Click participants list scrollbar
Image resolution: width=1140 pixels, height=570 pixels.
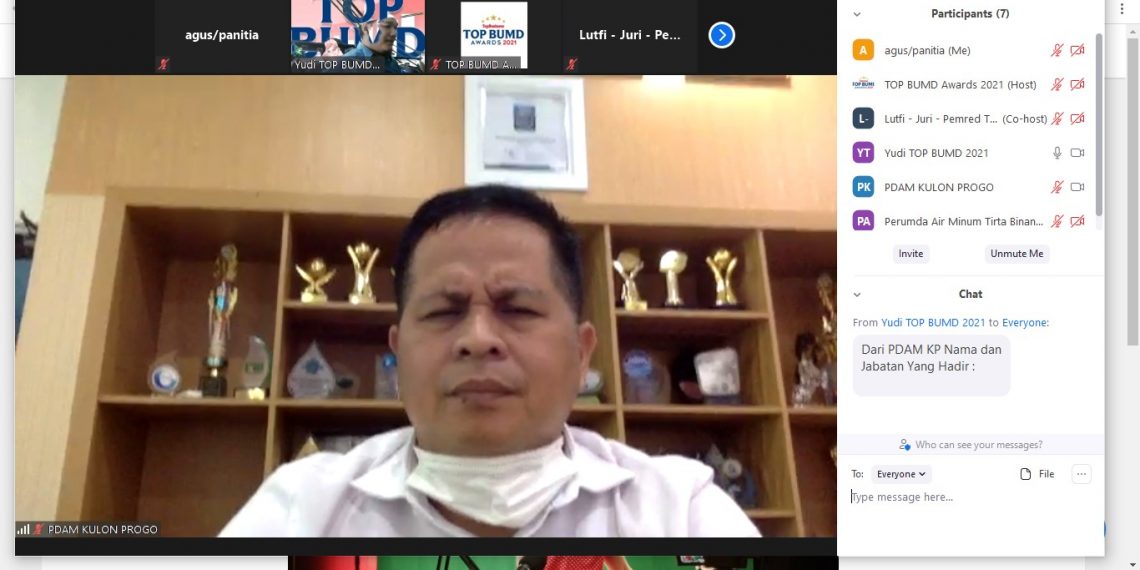tap(1099, 124)
